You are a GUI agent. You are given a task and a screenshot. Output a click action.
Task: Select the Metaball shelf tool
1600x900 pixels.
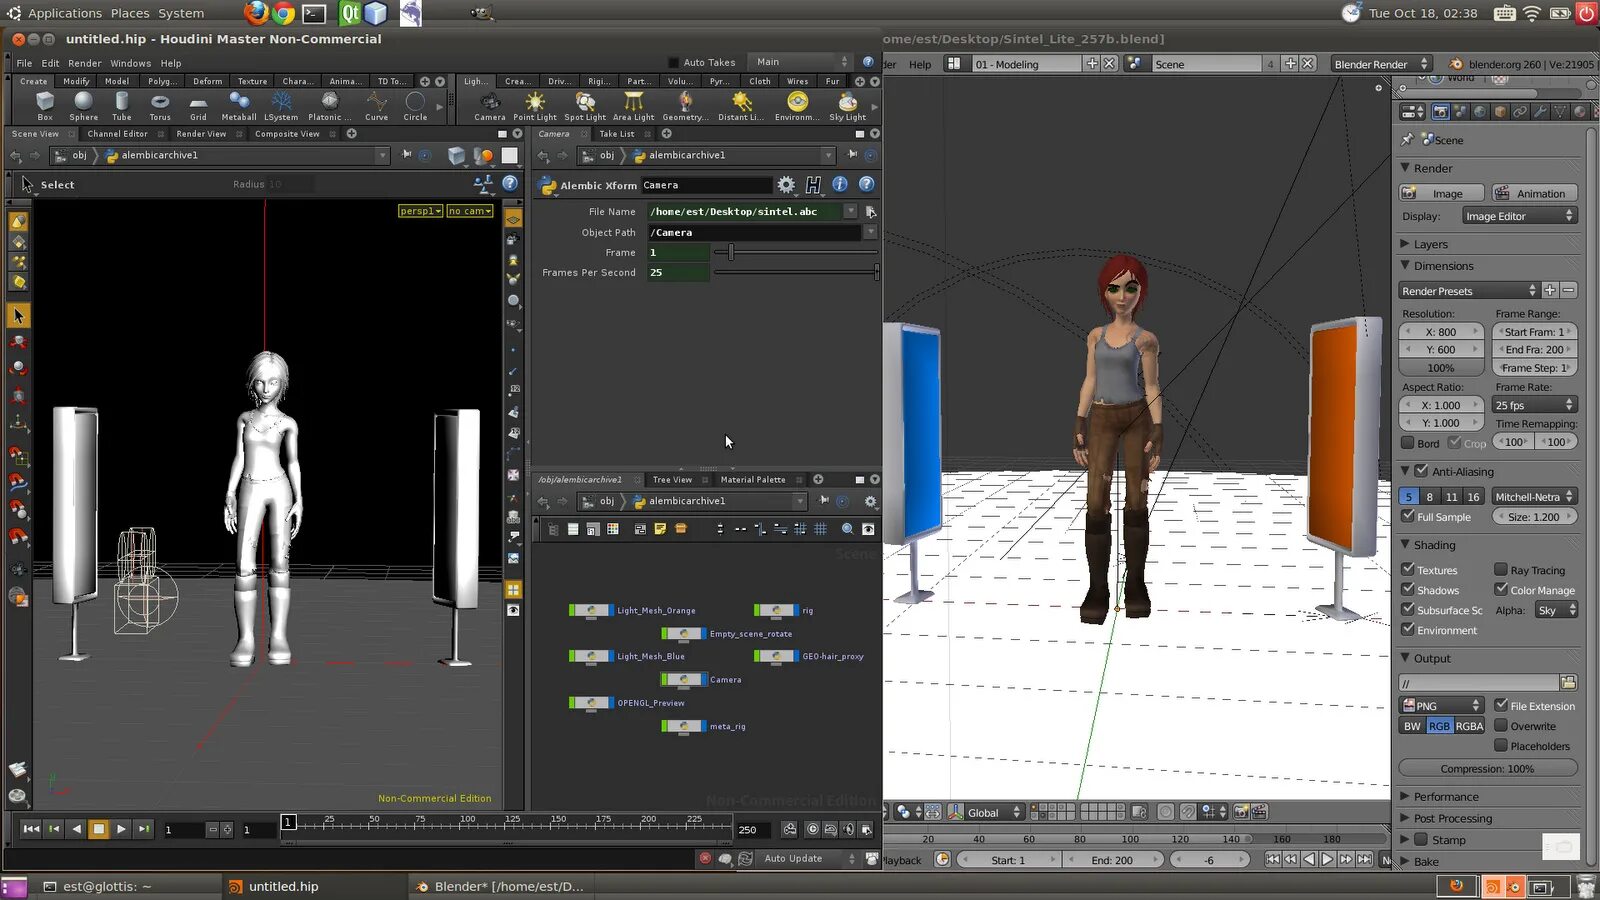coord(239,106)
